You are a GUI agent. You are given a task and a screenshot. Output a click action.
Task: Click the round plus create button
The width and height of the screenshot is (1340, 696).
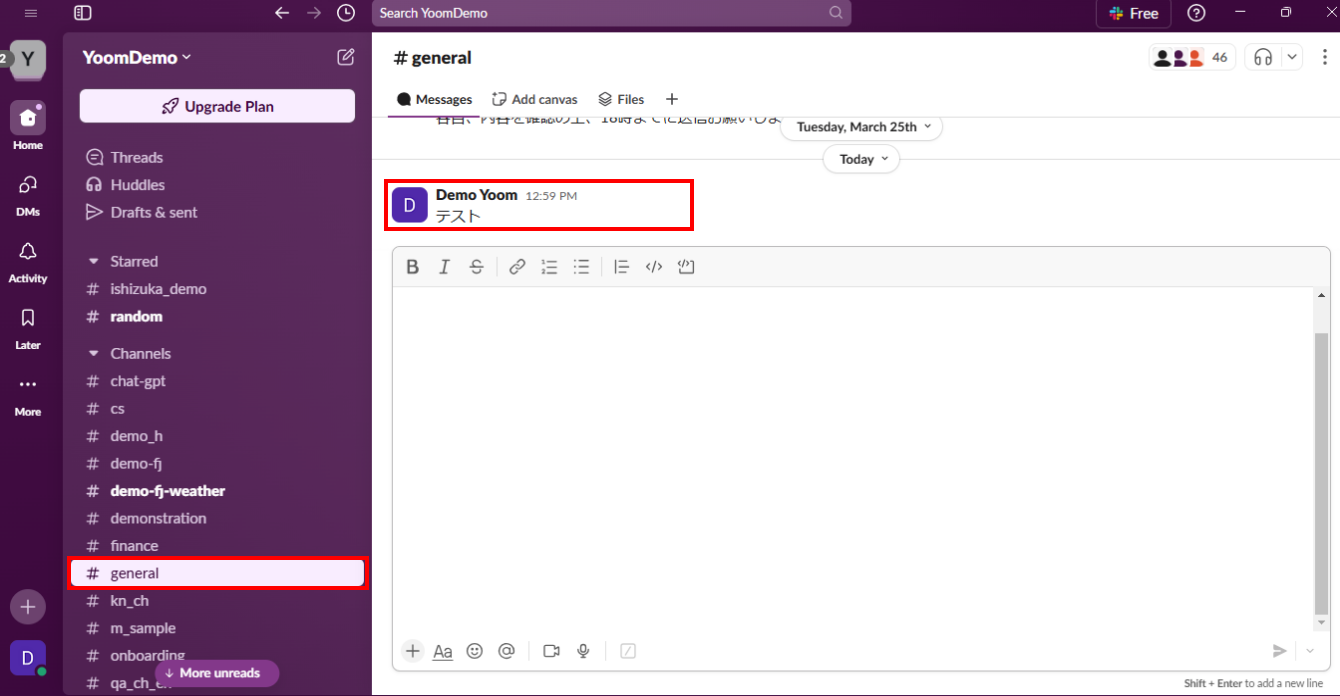point(28,606)
